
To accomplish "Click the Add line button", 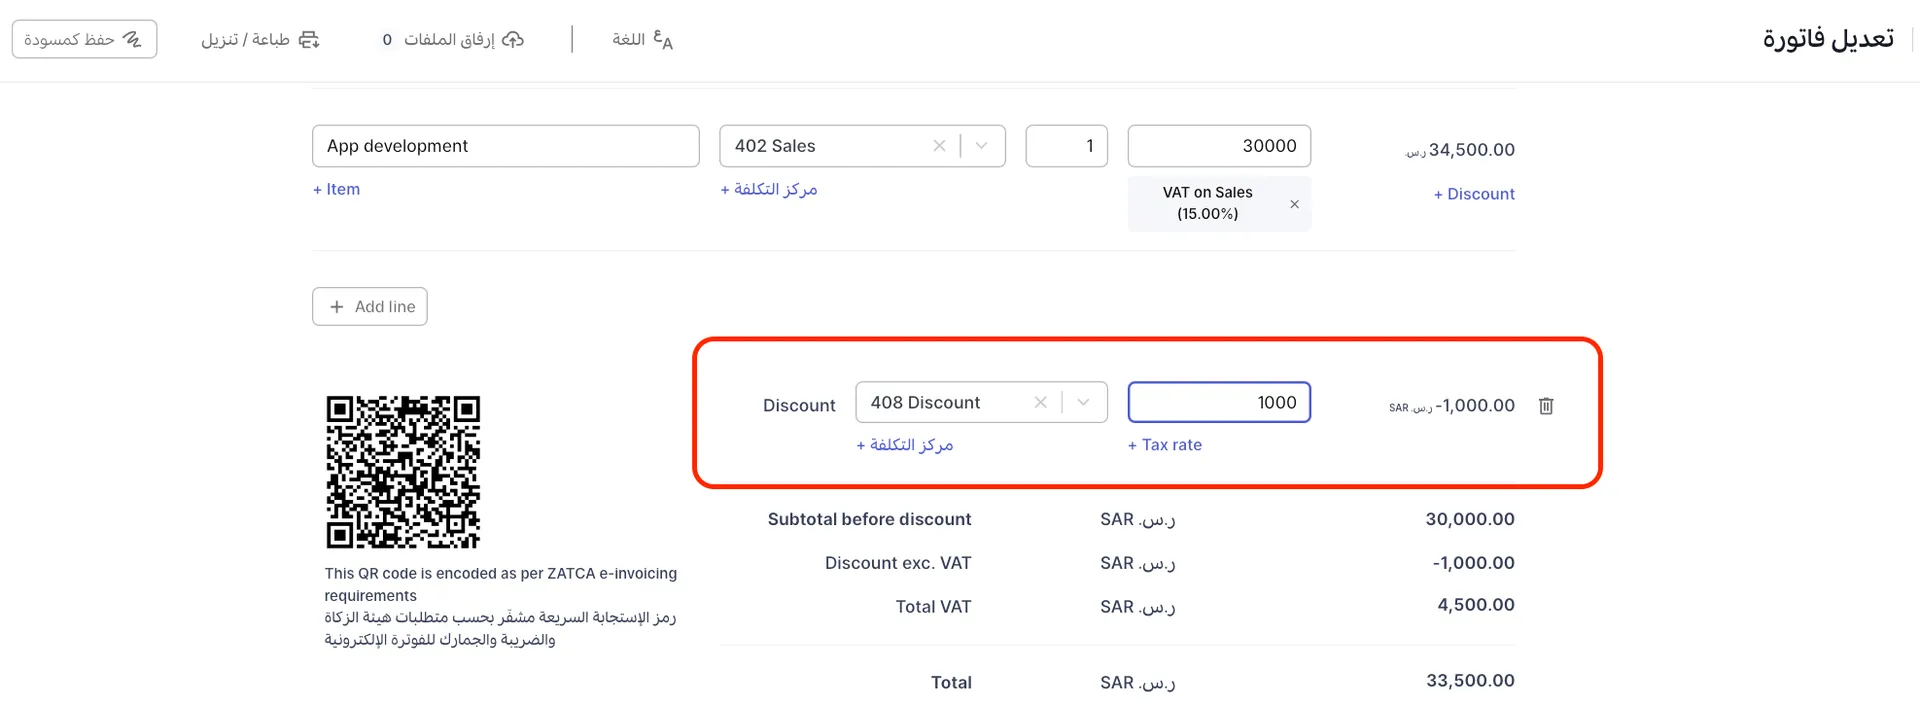I will click(369, 306).
